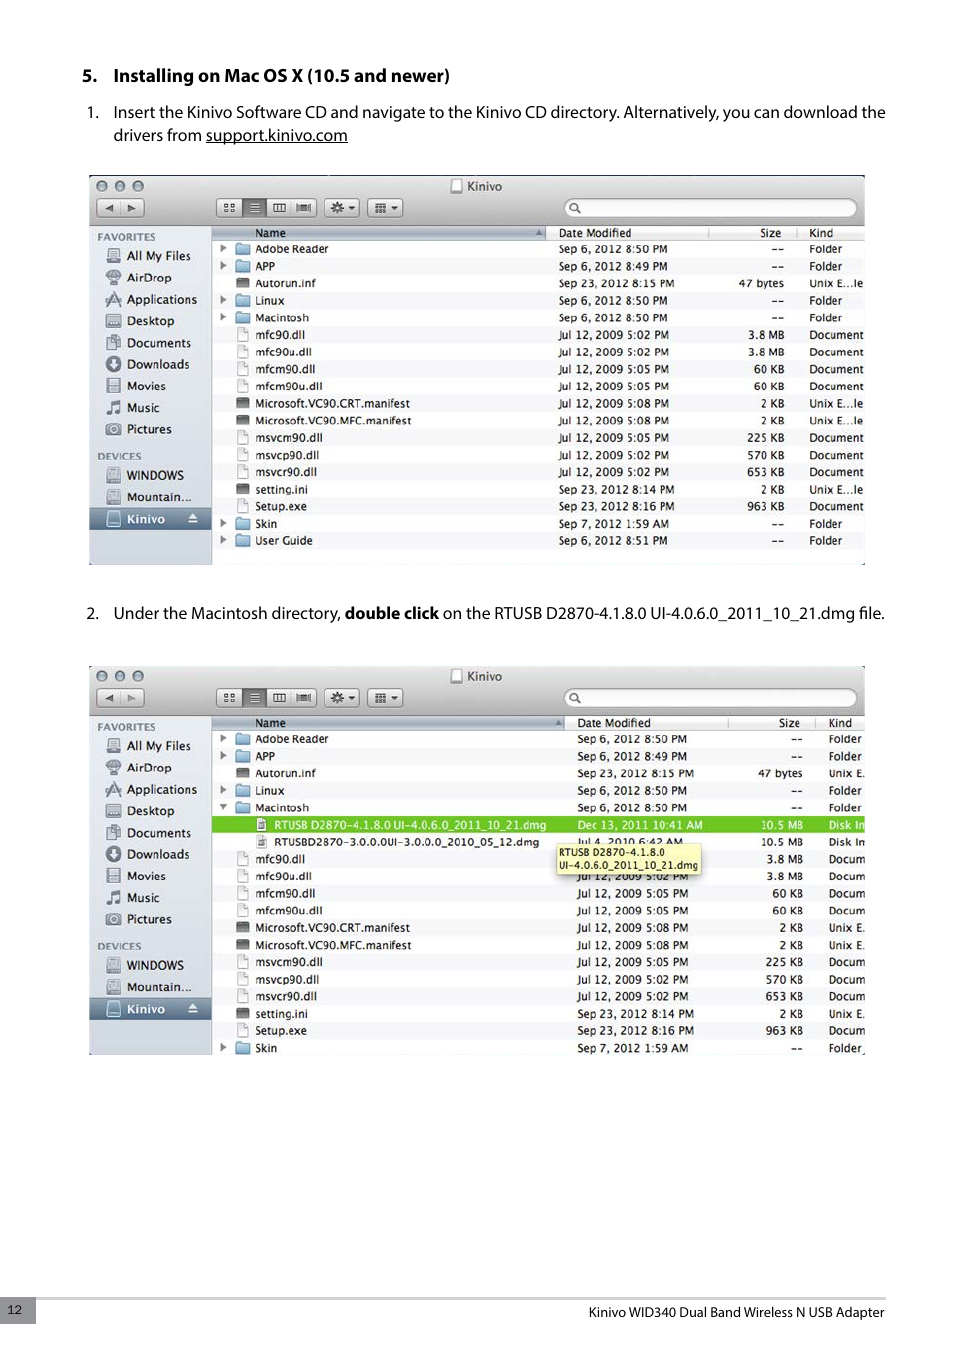Viewport: 954px width, 1350px height.
Task: Eject the Kinivo disc in lower window sidebar
Action: pos(193,1009)
